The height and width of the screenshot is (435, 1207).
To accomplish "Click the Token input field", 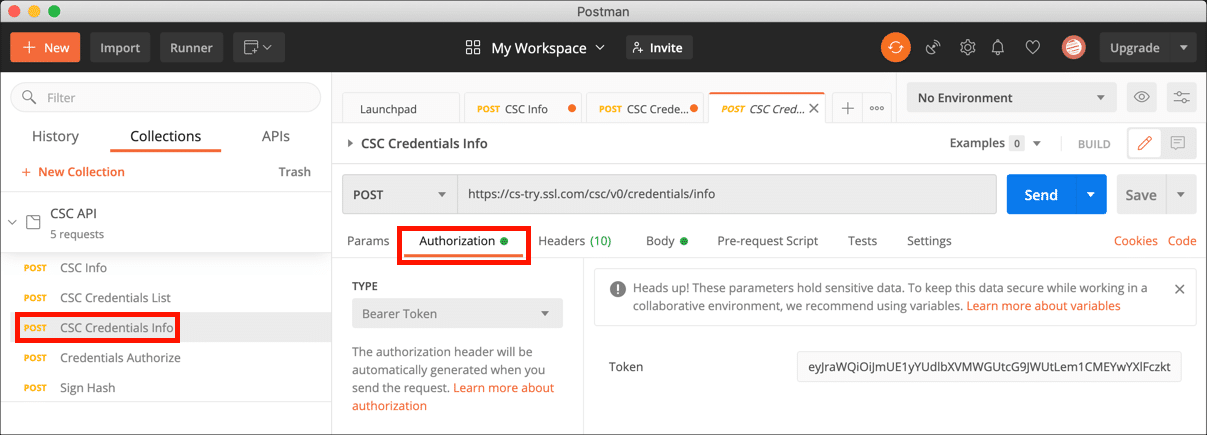I will [988, 367].
